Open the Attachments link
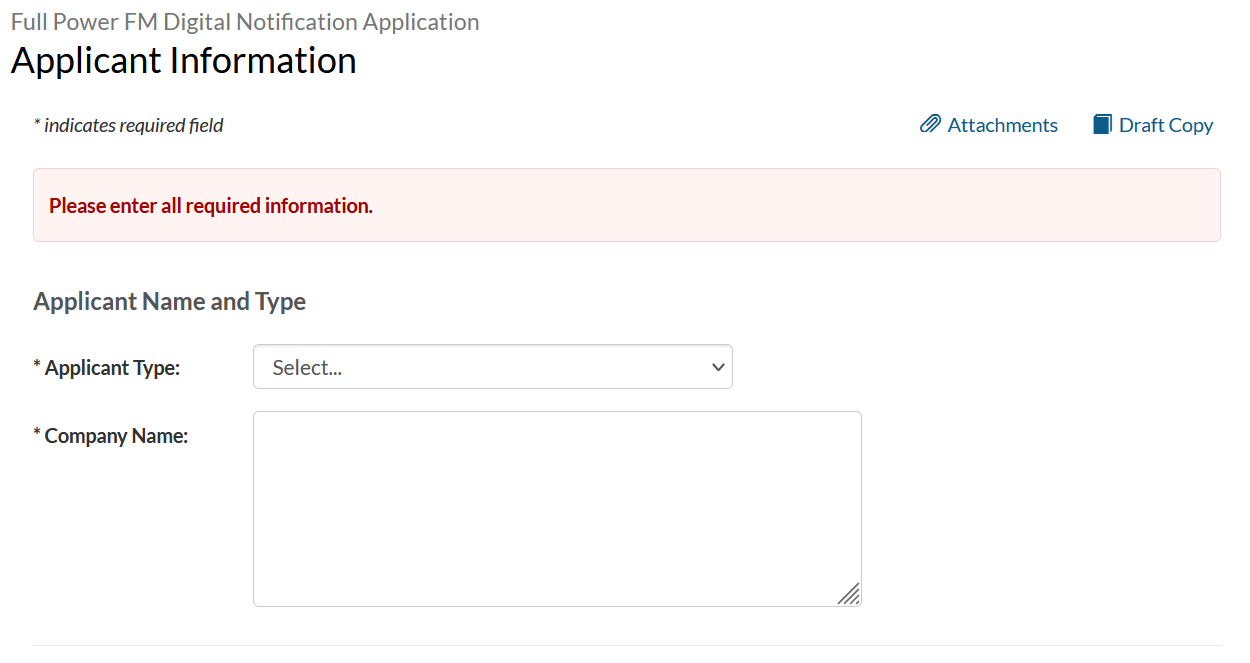The height and width of the screenshot is (663, 1250). click(x=1002, y=125)
